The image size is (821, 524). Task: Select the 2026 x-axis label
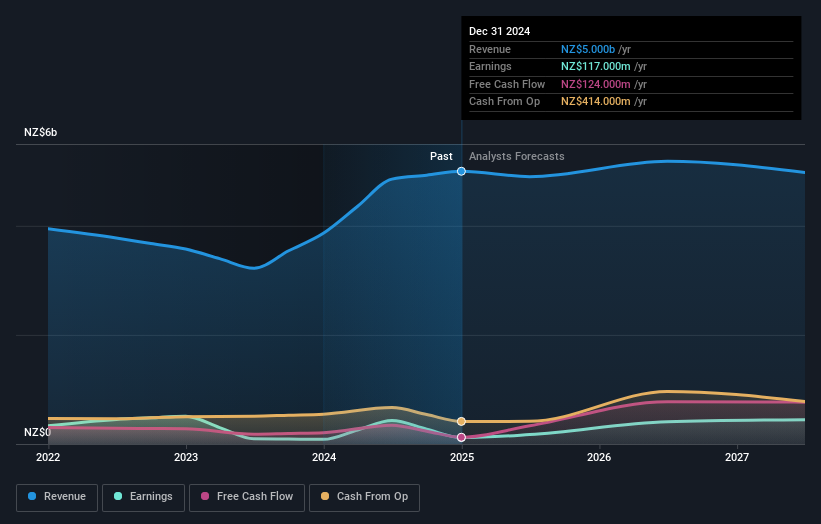pyautogui.click(x=599, y=457)
